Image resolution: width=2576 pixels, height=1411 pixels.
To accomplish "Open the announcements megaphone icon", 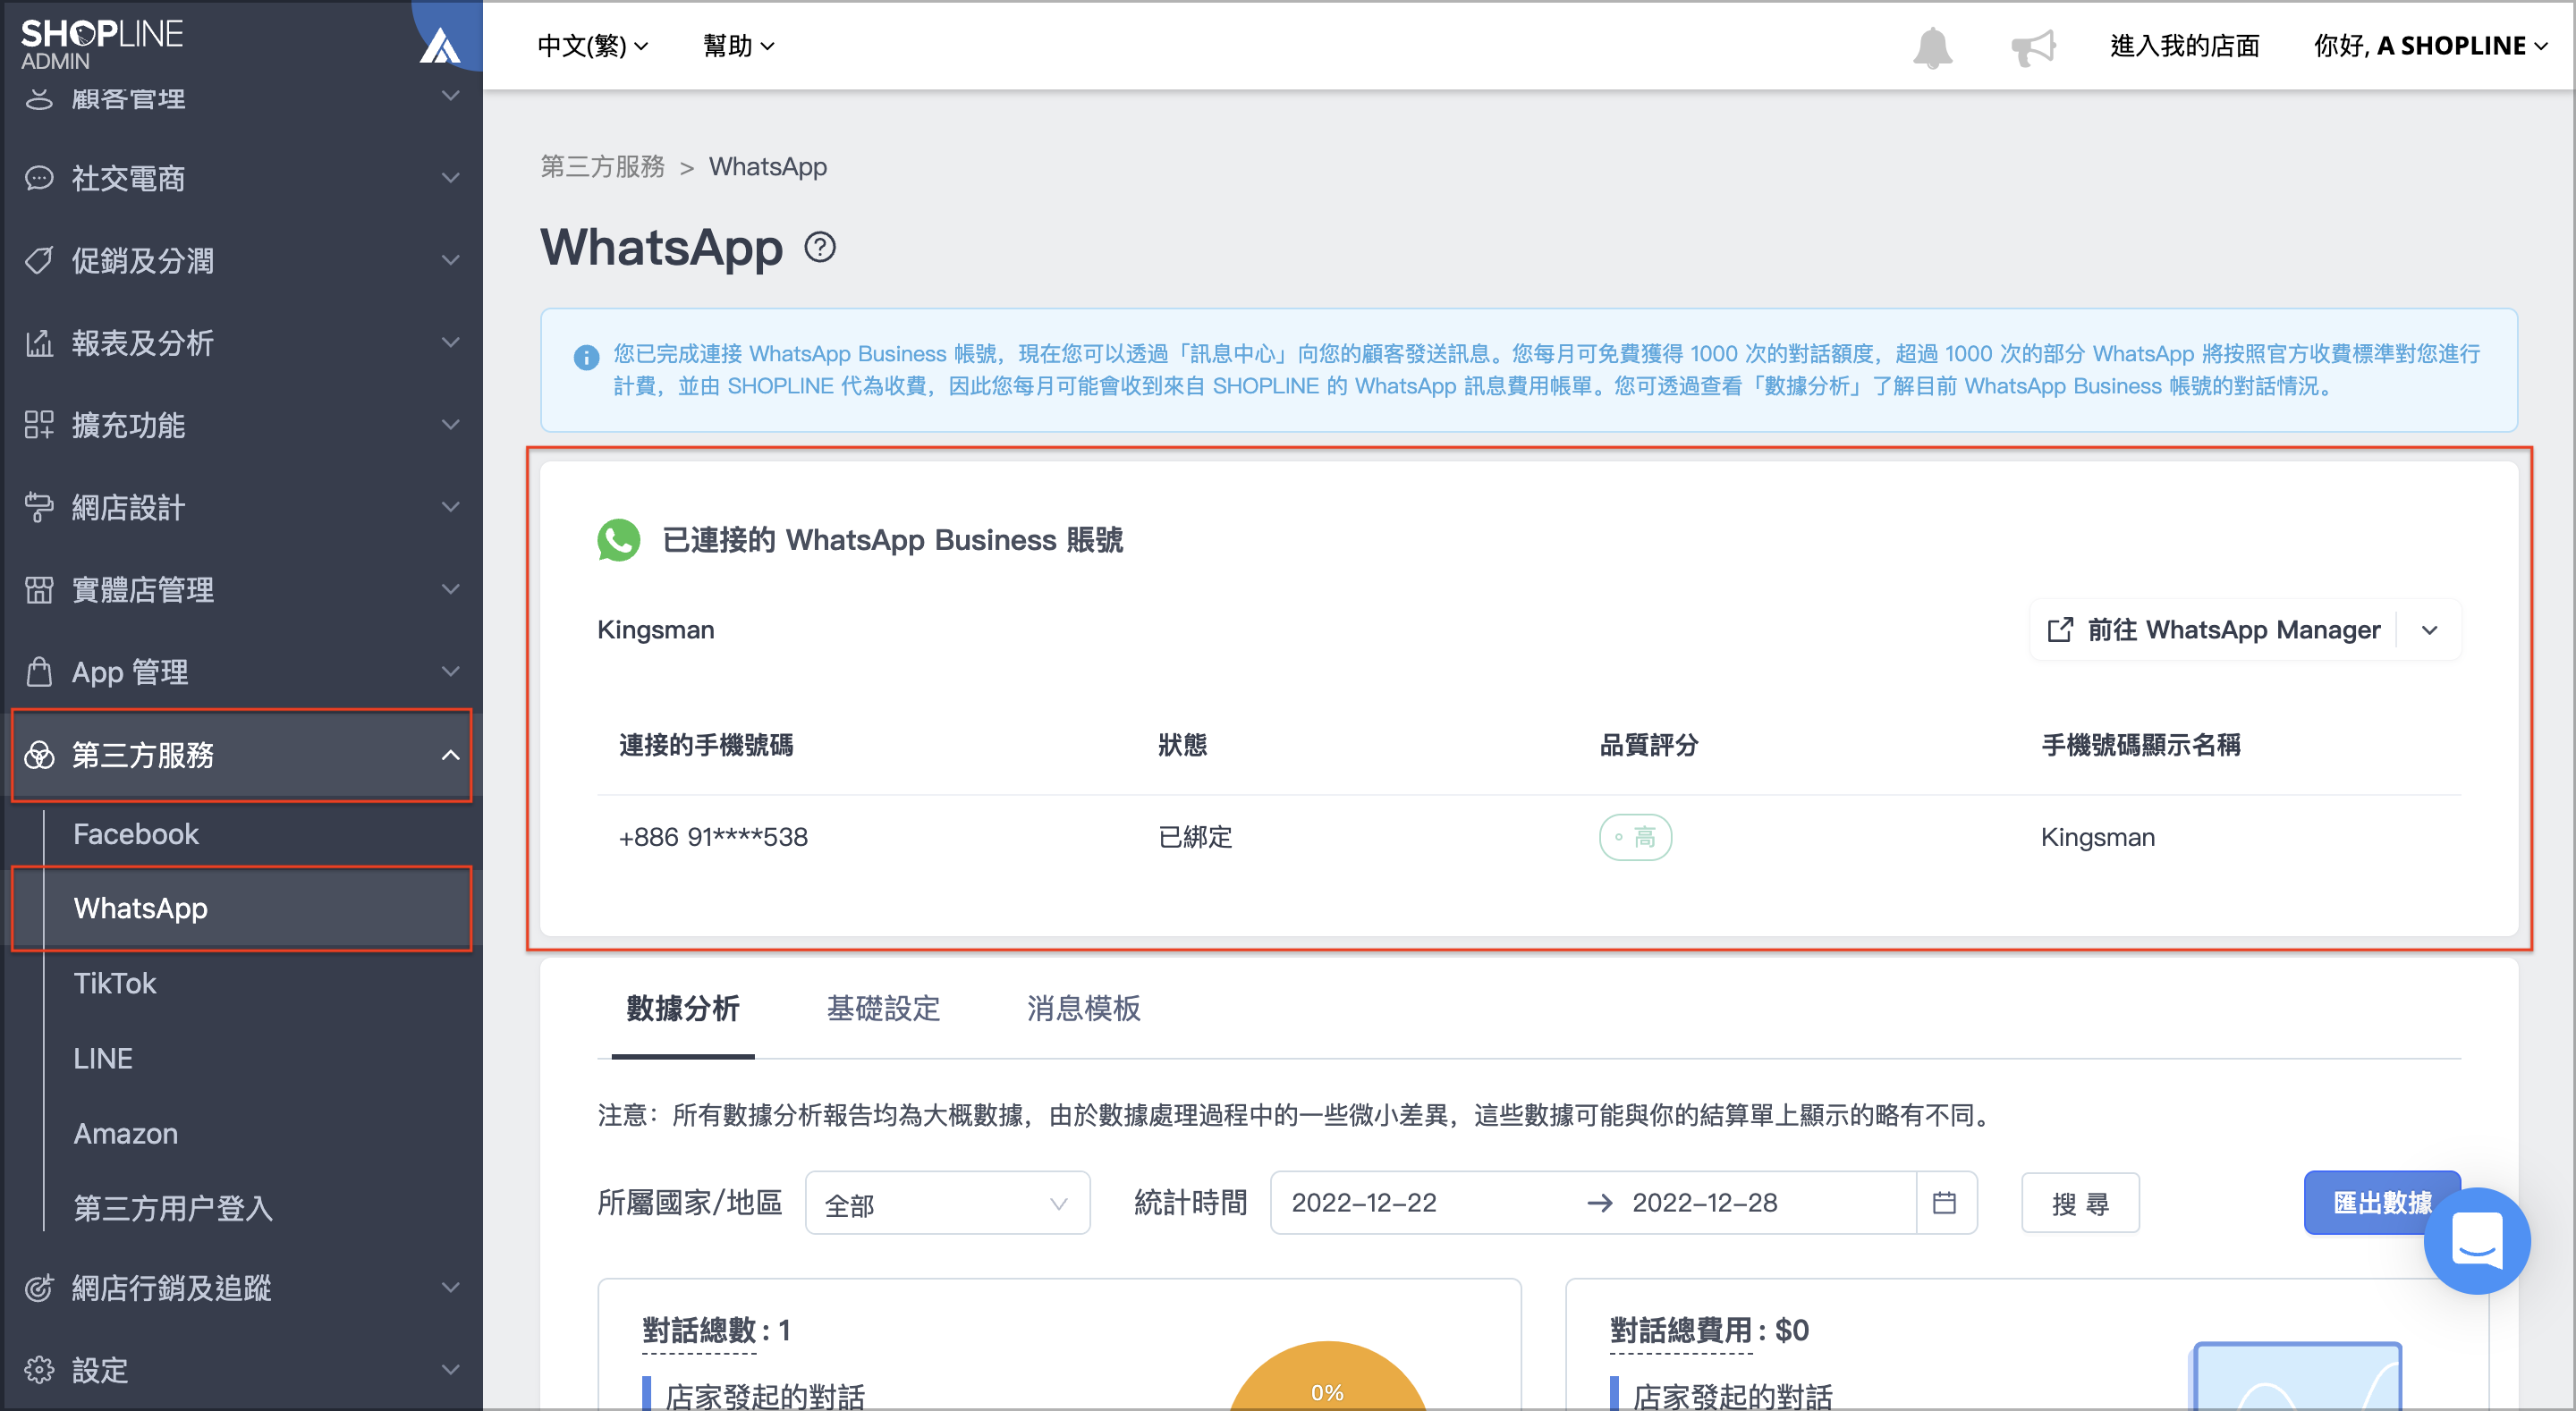I will pyautogui.click(x=2033, y=47).
